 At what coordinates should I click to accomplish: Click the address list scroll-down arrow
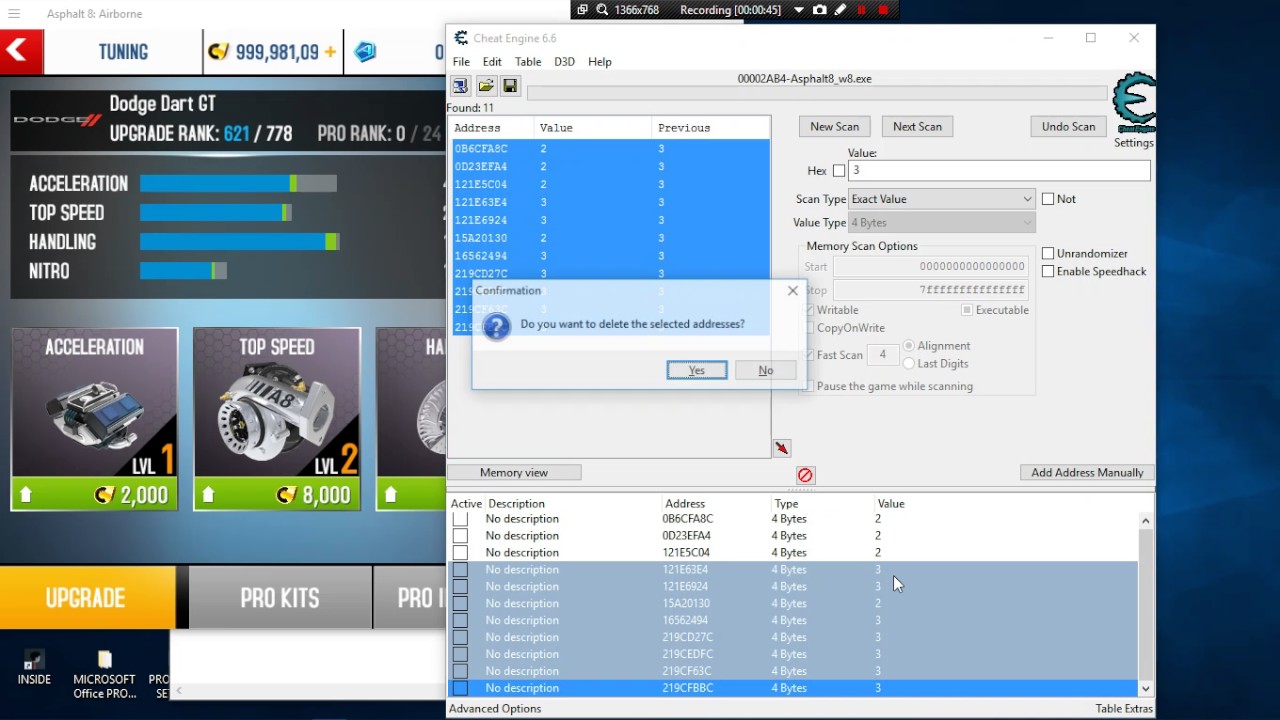(x=1146, y=688)
